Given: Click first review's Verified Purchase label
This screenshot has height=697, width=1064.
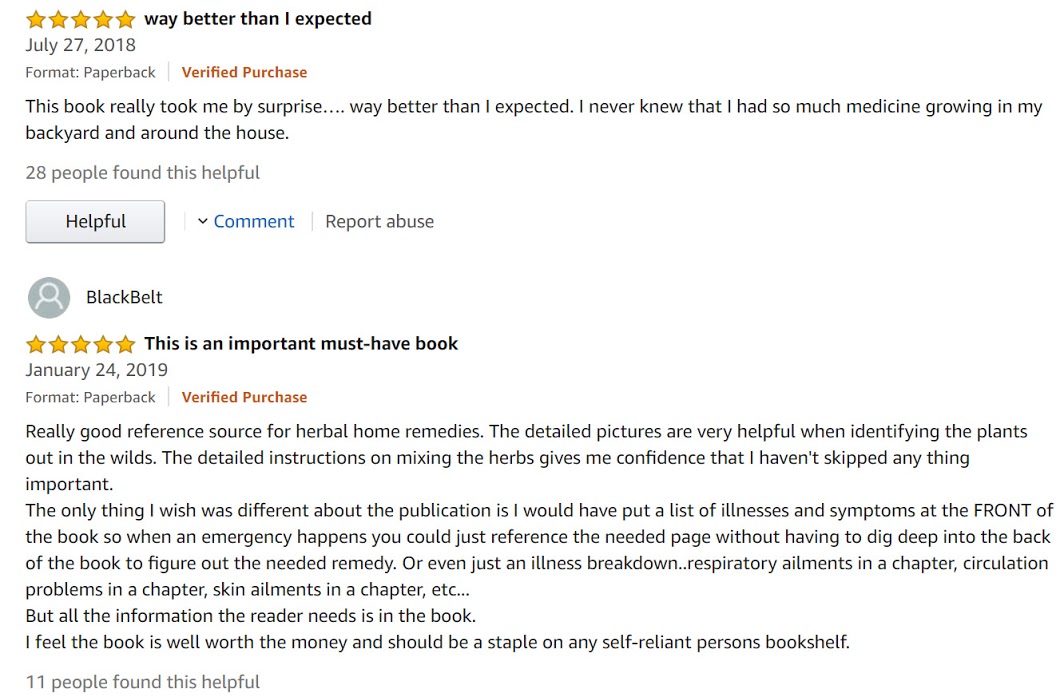Looking at the screenshot, I should pyautogui.click(x=244, y=73).
